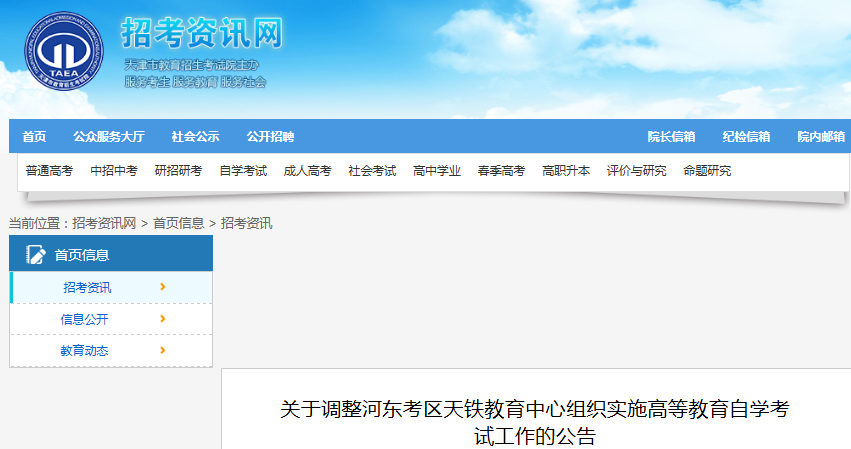Select the 高职升本 category tab
The width and height of the screenshot is (851, 449).
point(566,171)
